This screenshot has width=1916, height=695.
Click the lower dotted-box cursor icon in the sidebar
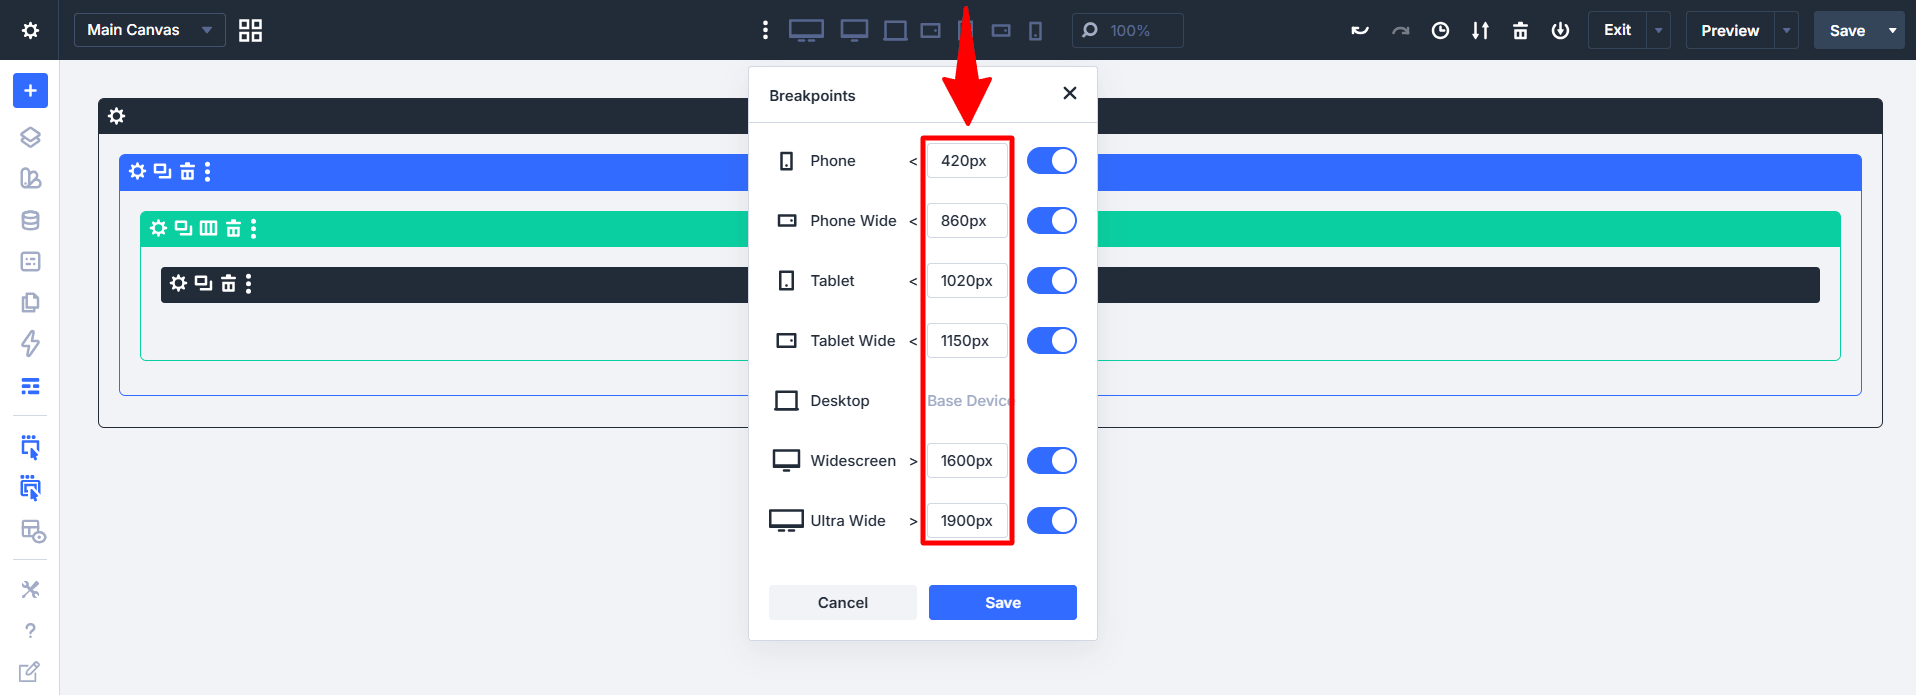tap(30, 488)
